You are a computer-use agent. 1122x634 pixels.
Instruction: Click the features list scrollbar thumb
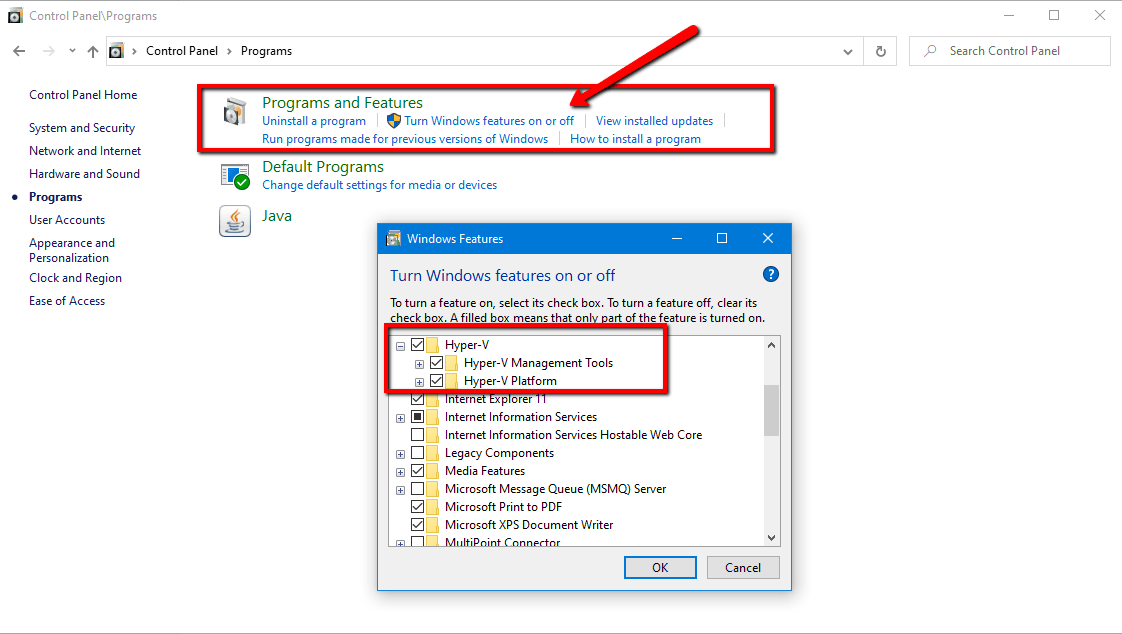coord(771,410)
